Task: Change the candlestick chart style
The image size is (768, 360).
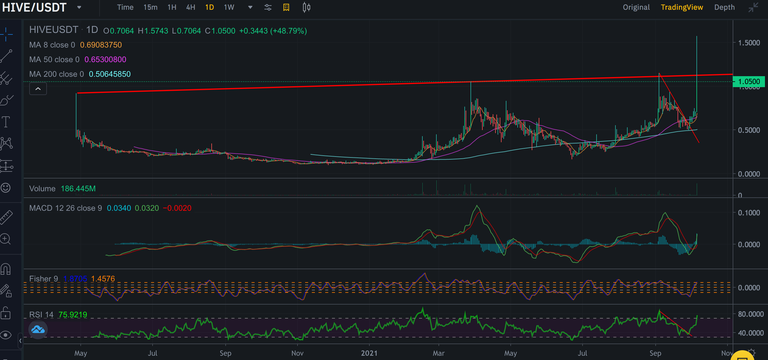Action: 307,7
